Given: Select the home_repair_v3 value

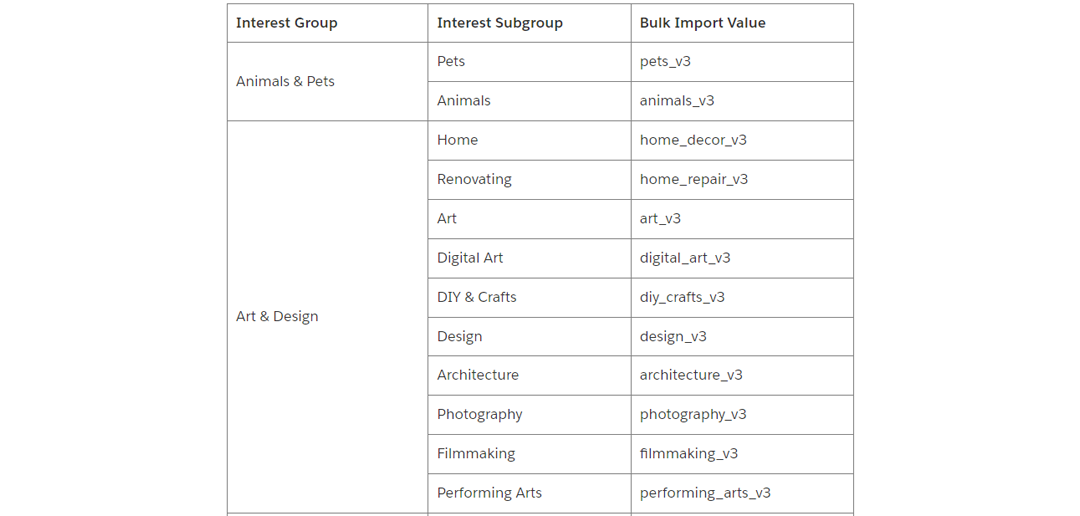Looking at the screenshot, I should pos(694,179).
